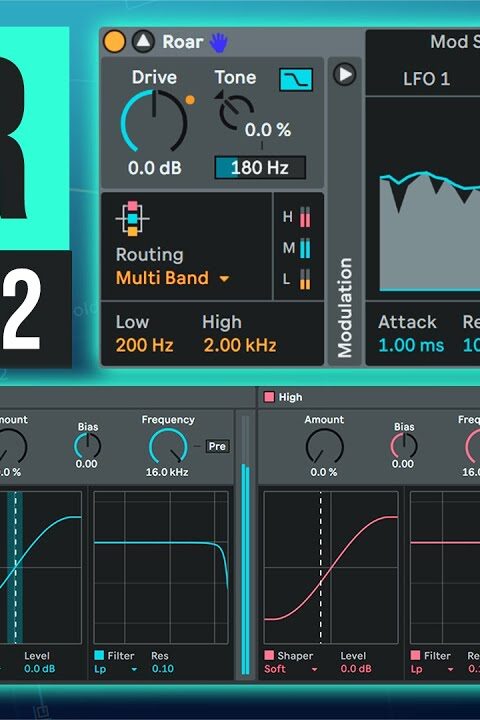This screenshot has width=480, height=720.
Task: Open the mid band filter type Lp dropdown
Action: click(x=115, y=669)
